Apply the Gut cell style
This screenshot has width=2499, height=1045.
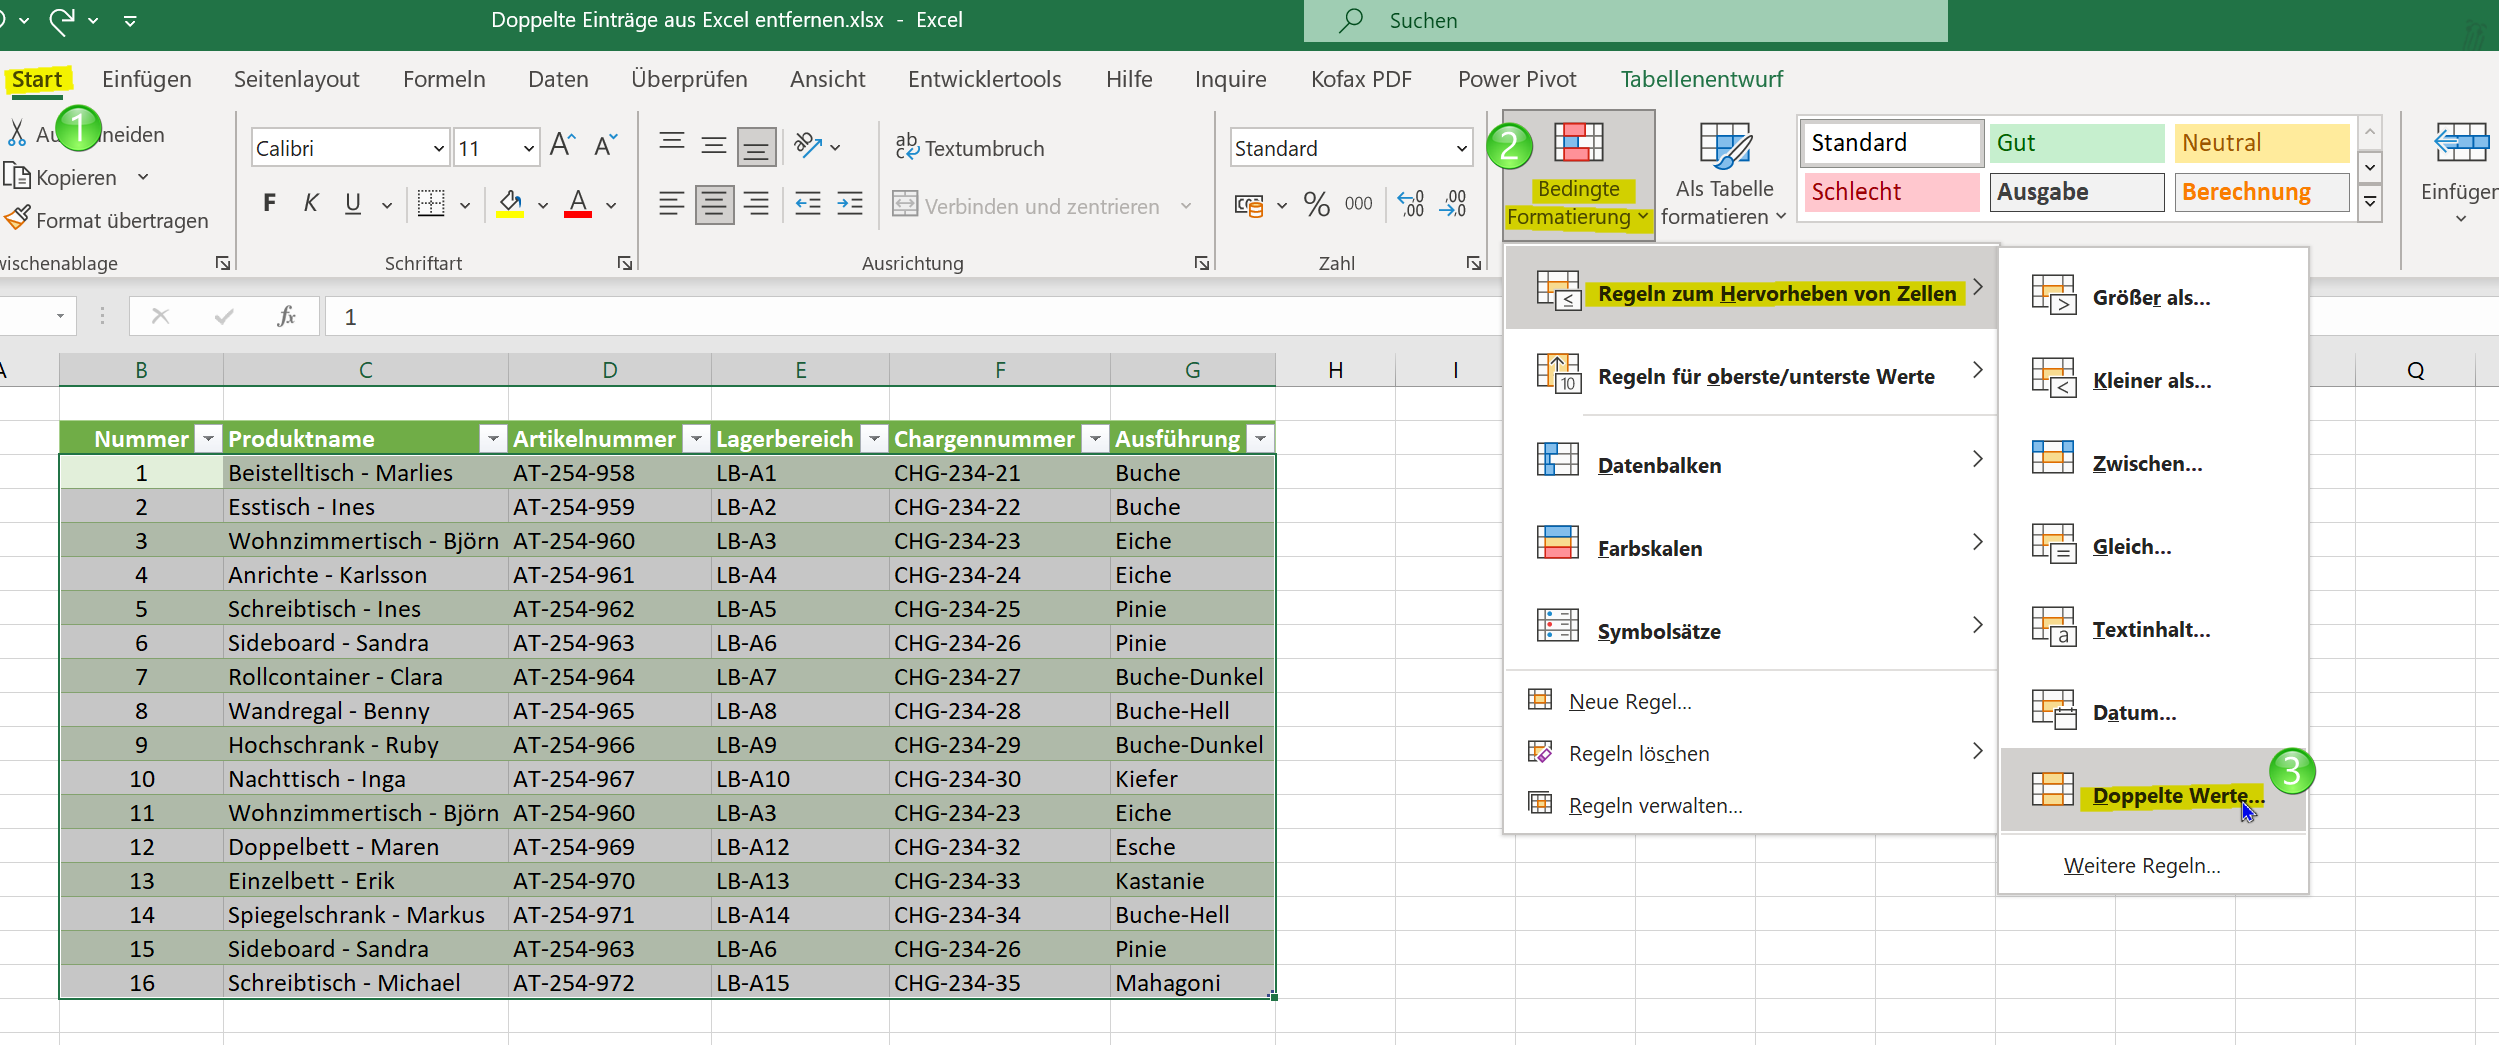2077,143
